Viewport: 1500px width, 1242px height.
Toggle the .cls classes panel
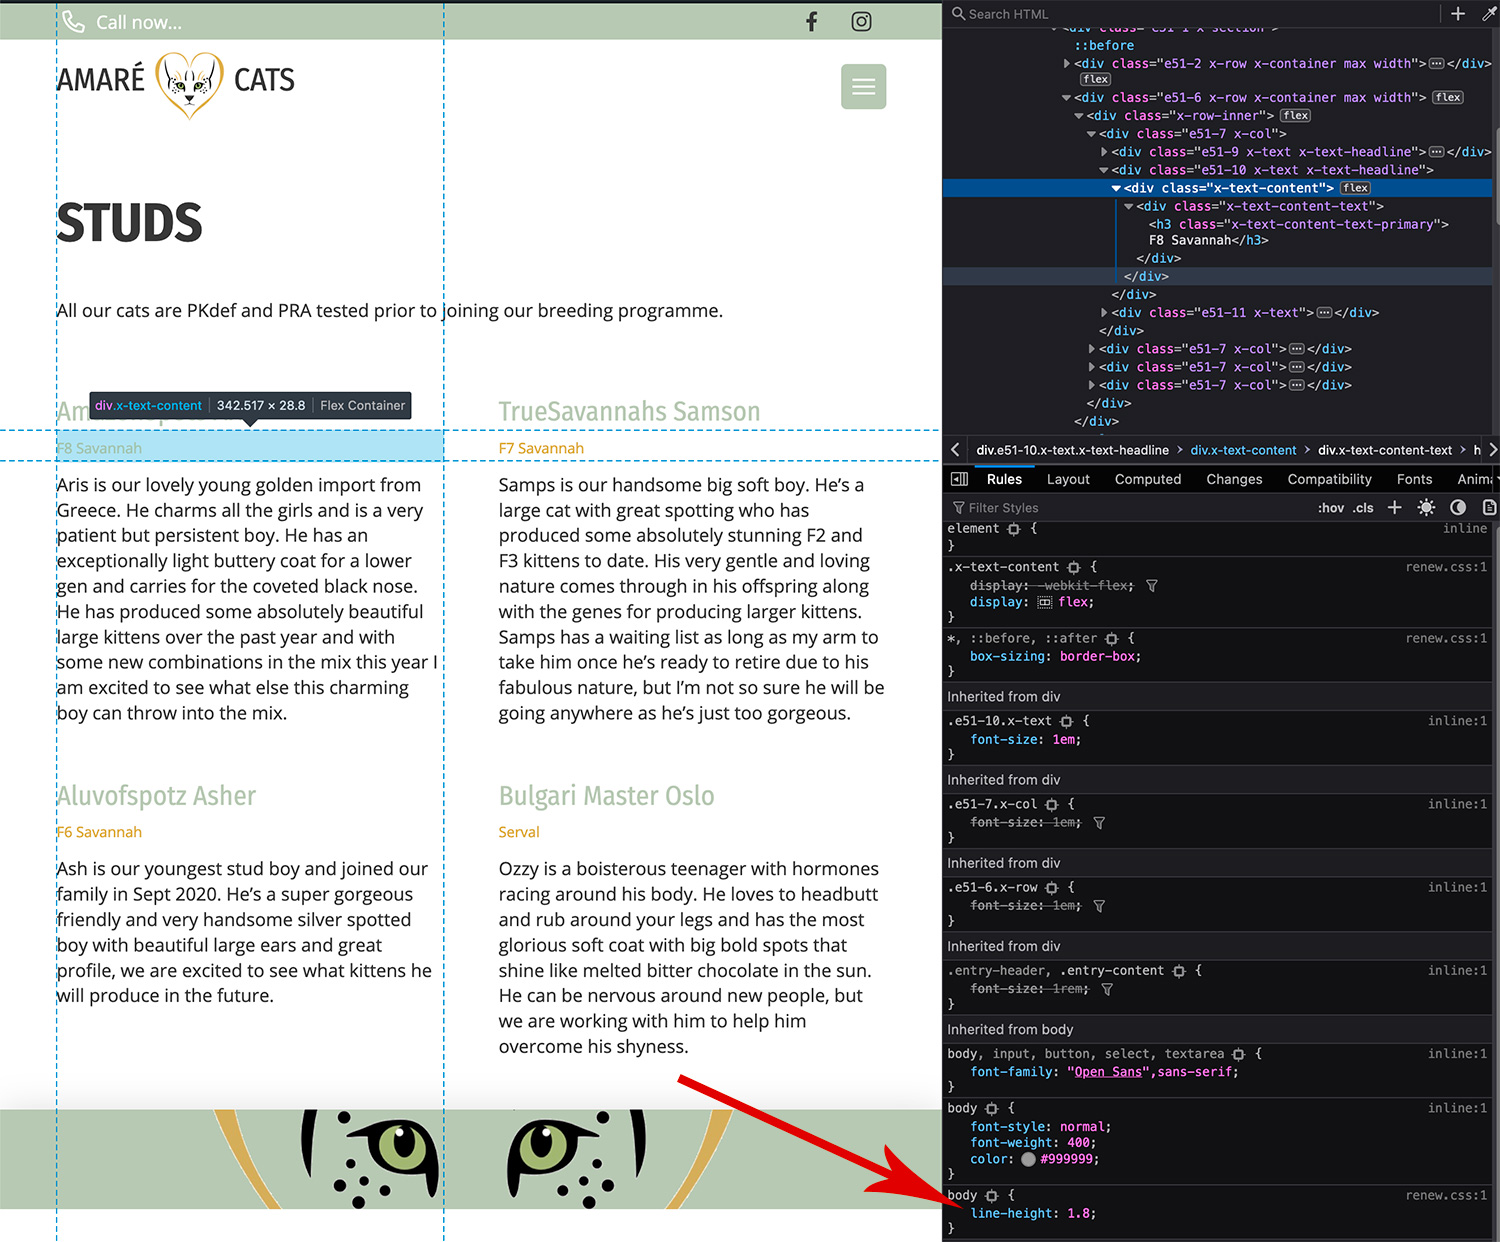coord(1363,508)
